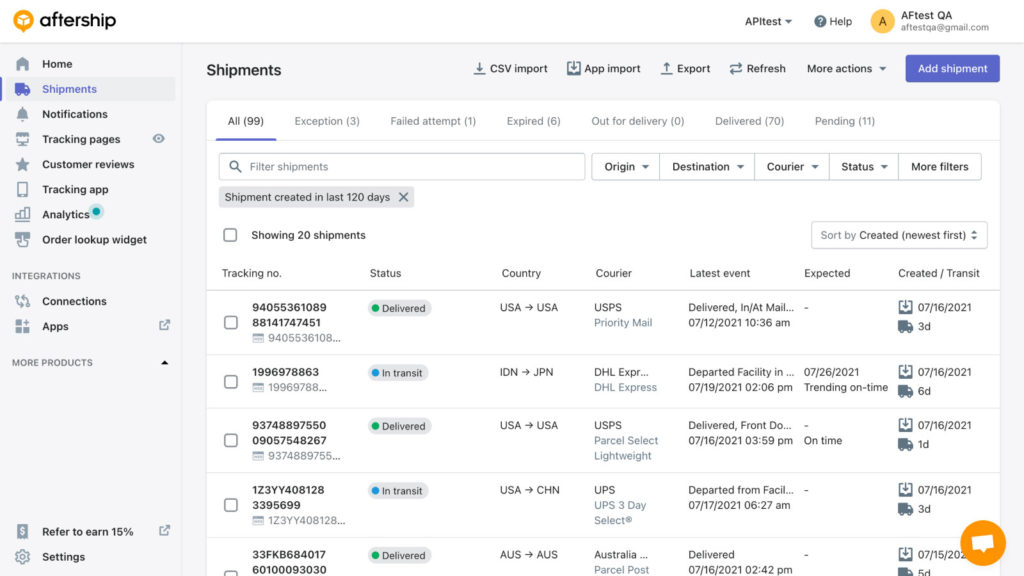
Task: Check the box for shipment 9374889755009057548267
Action: click(231, 440)
